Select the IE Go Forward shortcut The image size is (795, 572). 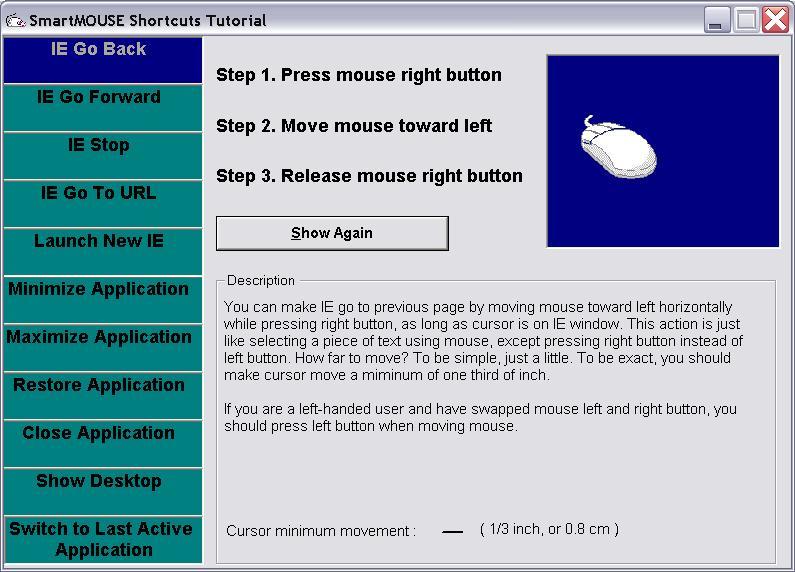(102, 108)
